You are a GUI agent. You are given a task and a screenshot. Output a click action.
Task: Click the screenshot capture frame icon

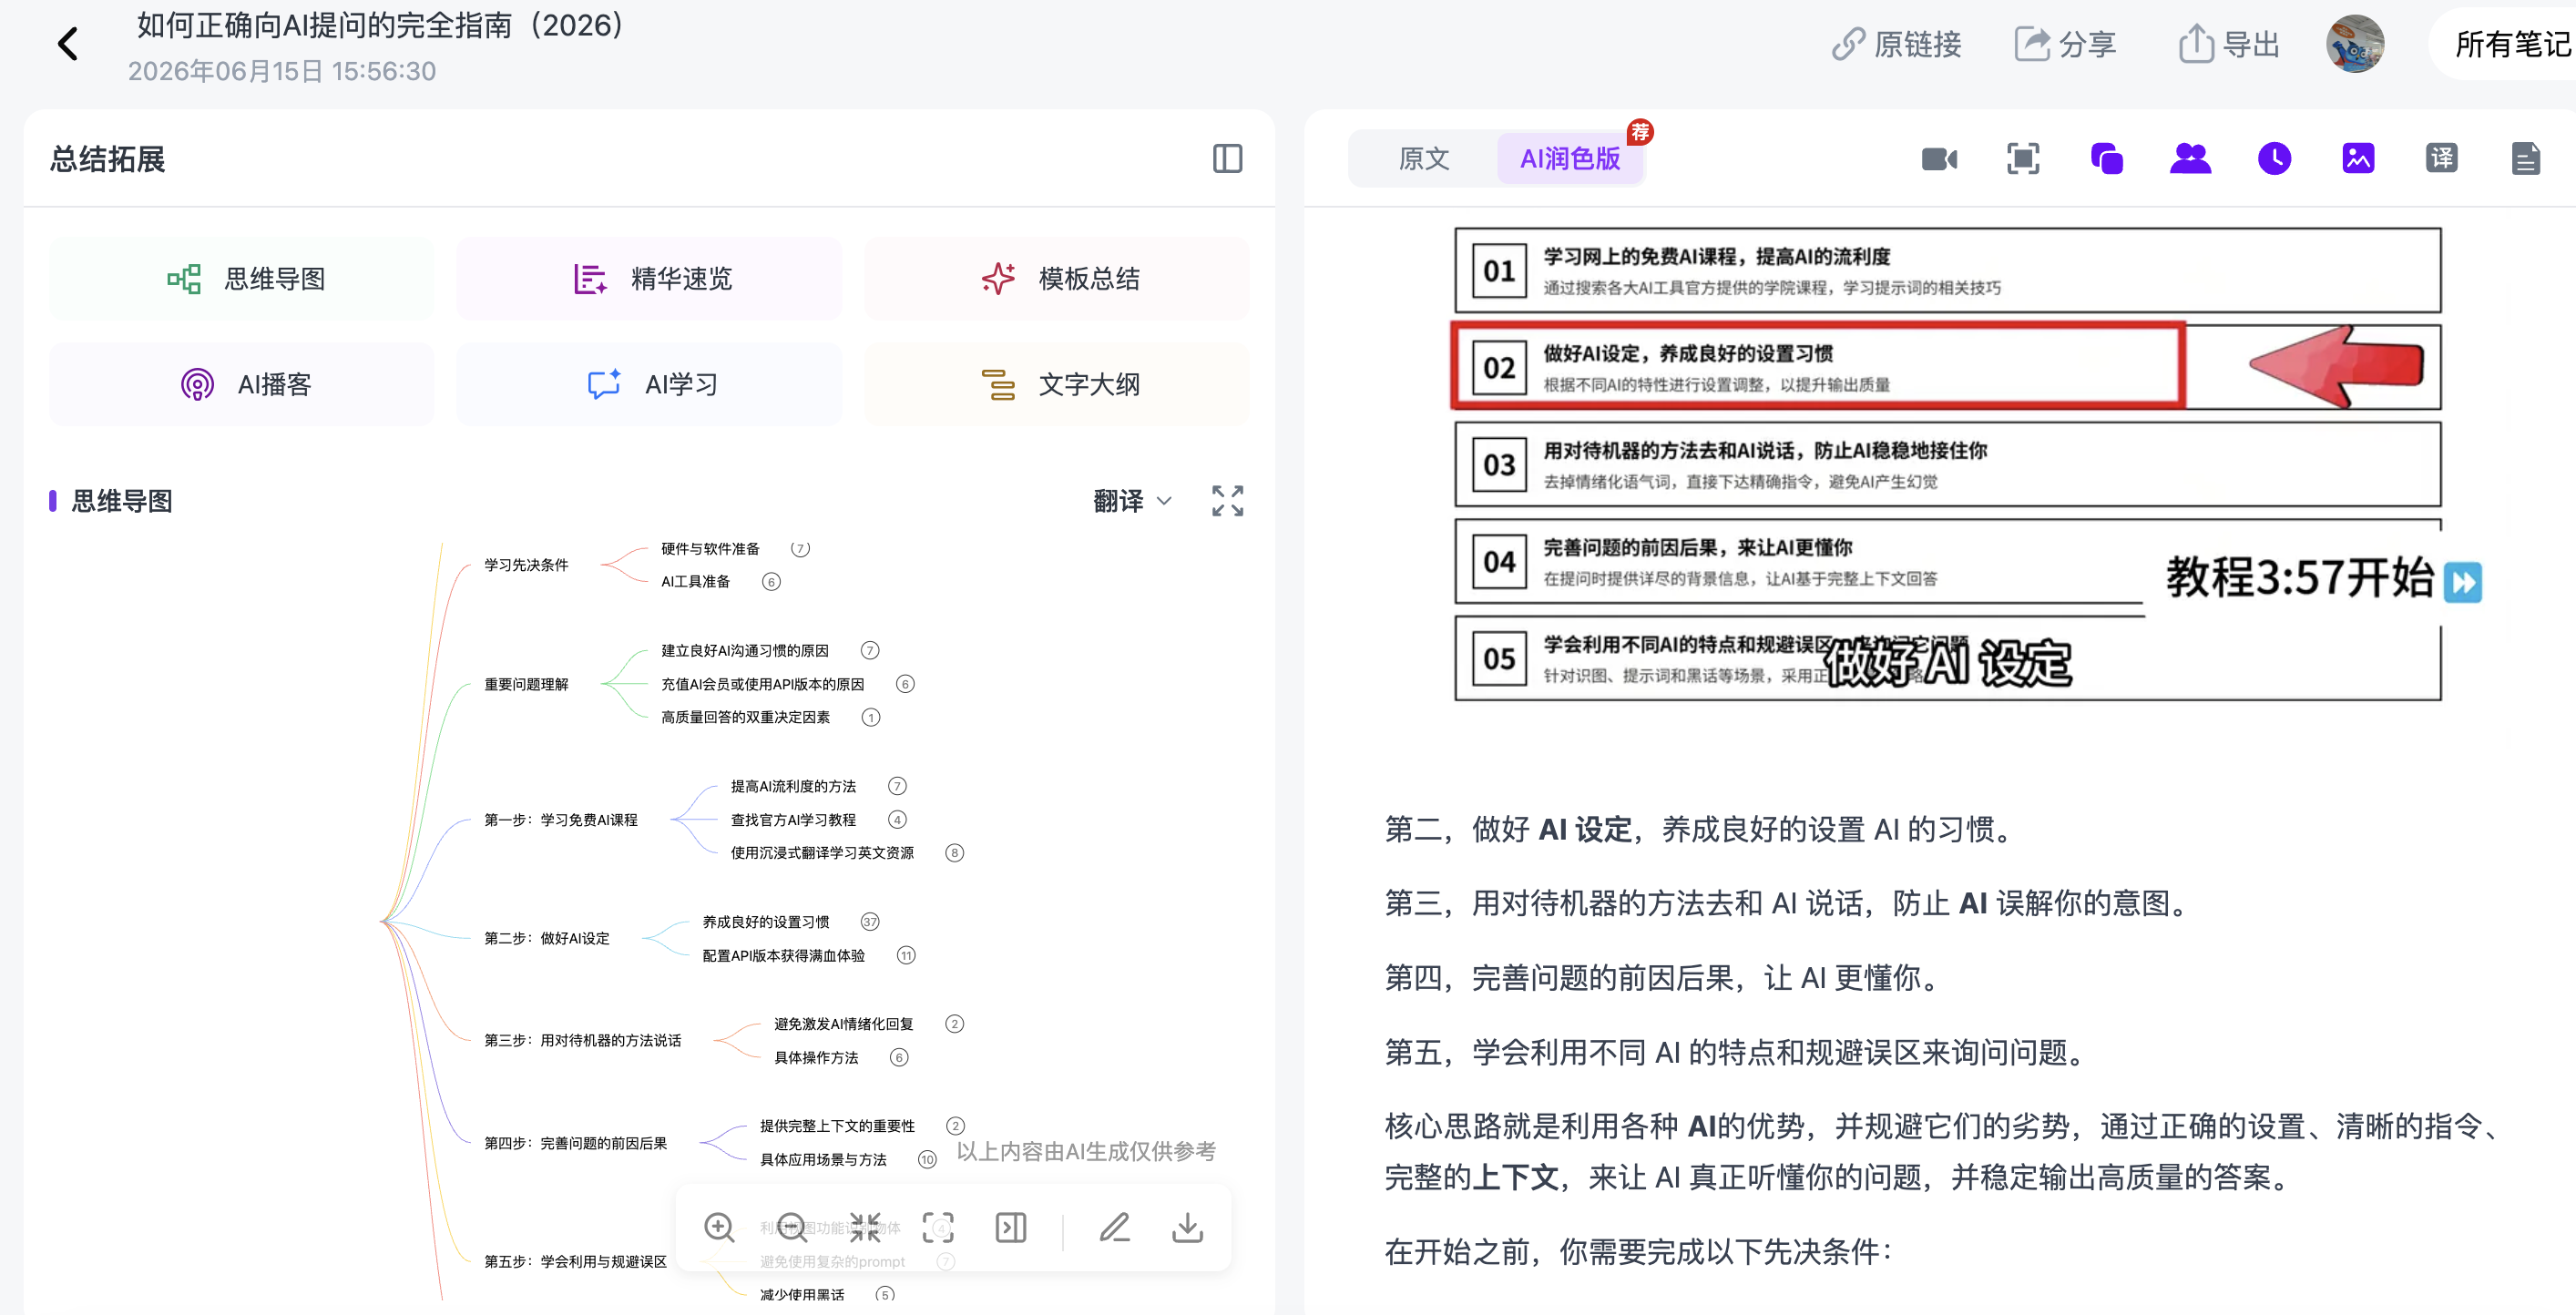point(2023,159)
